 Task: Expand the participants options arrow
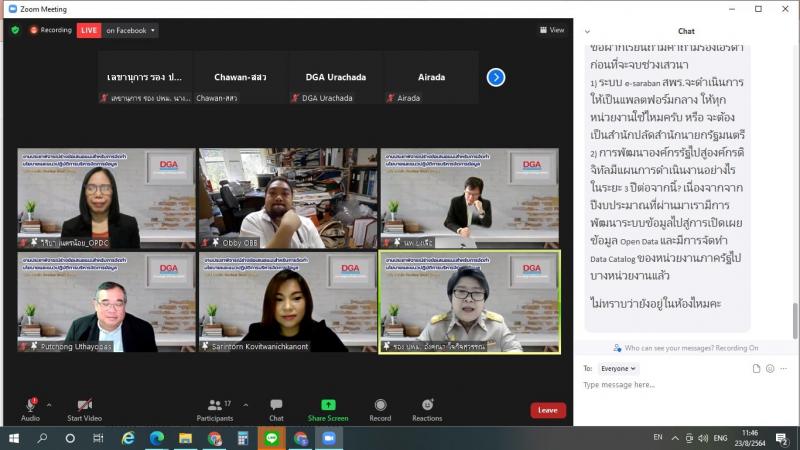click(246, 405)
